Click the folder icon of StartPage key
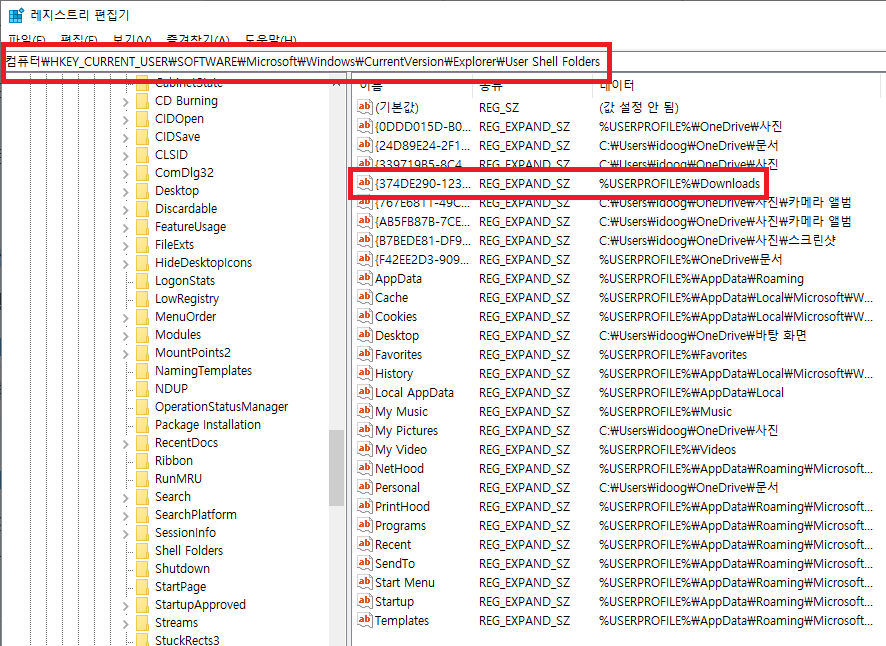The height and width of the screenshot is (646, 886). pos(142,587)
